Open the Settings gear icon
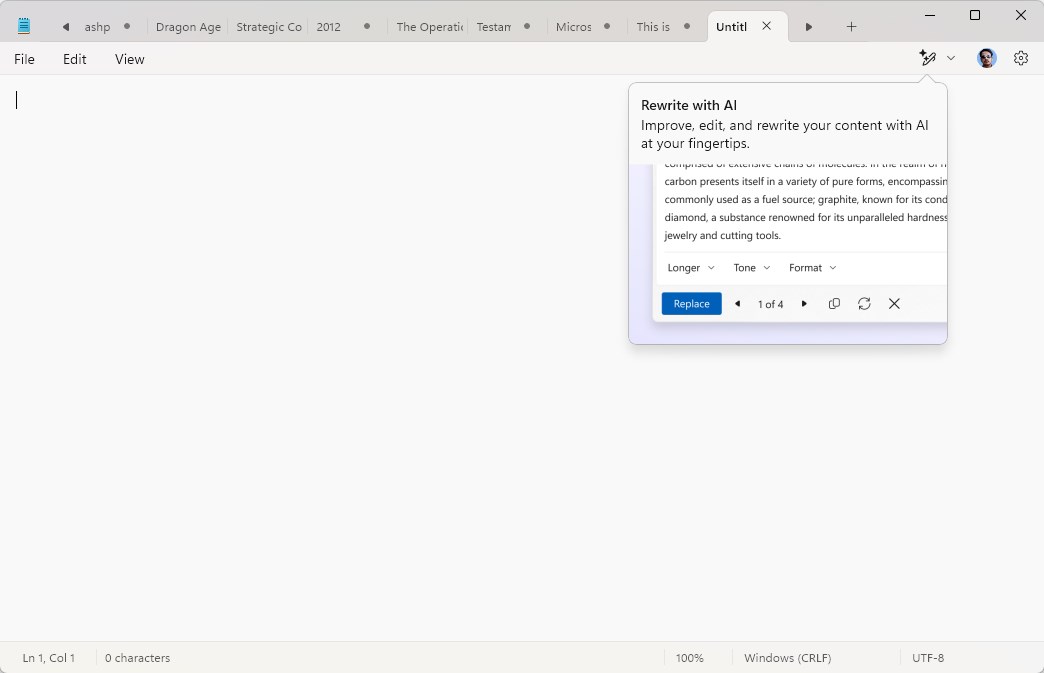Viewport: 1044px width, 673px height. [x=1020, y=59]
